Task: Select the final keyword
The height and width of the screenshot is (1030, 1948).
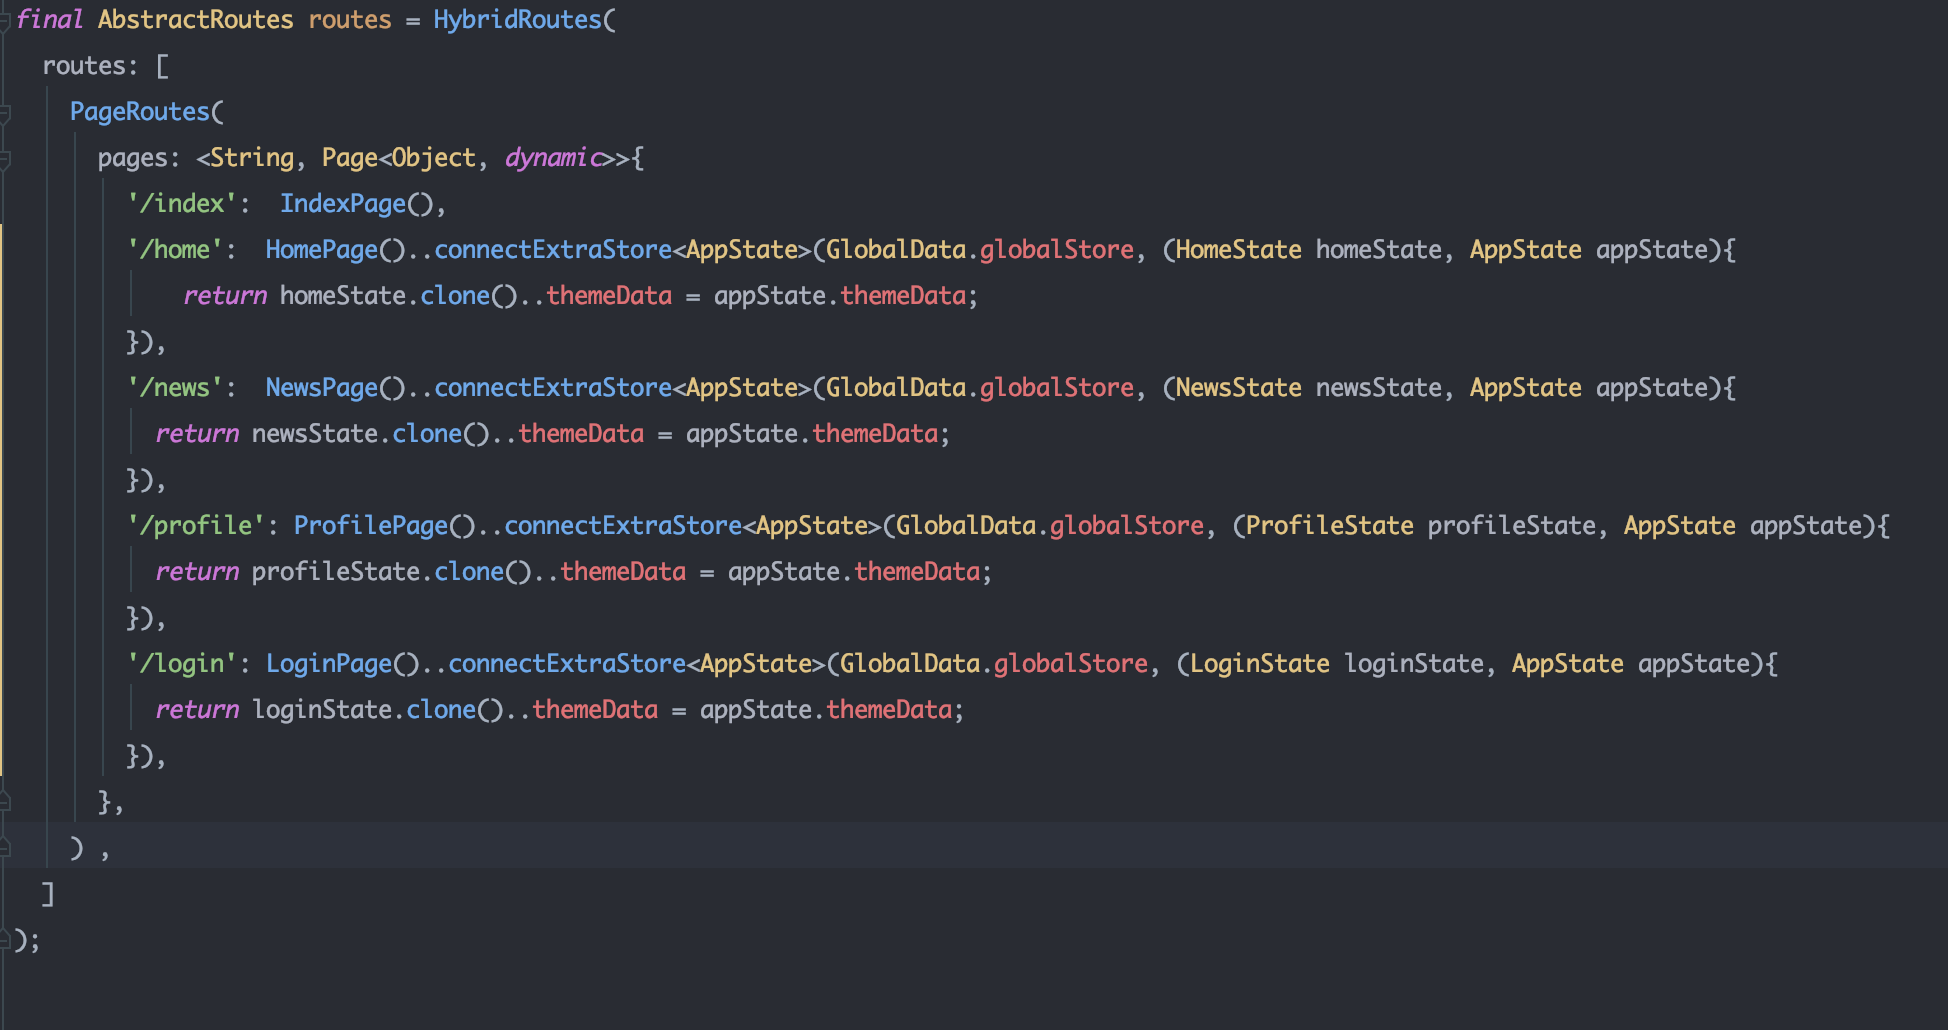Action: (x=50, y=19)
